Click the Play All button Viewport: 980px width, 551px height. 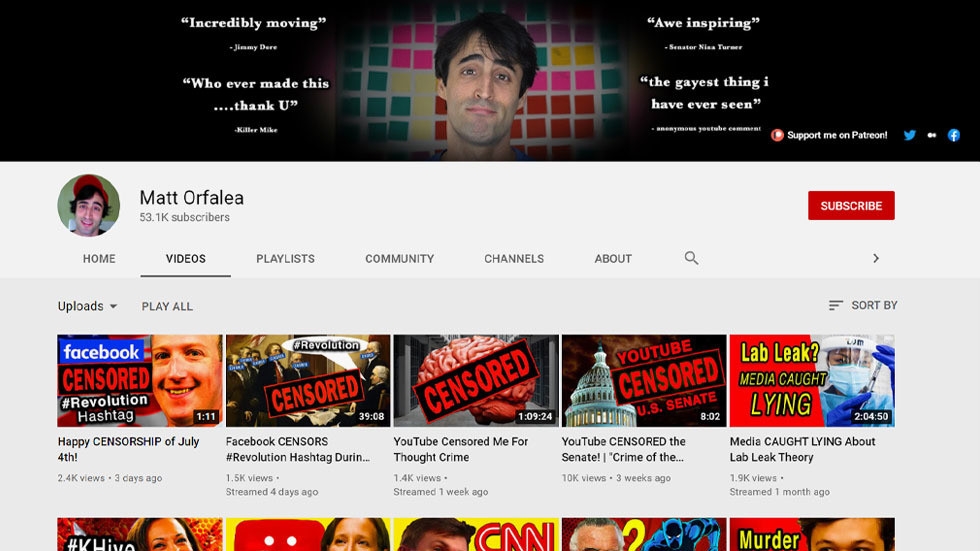point(167,307)
